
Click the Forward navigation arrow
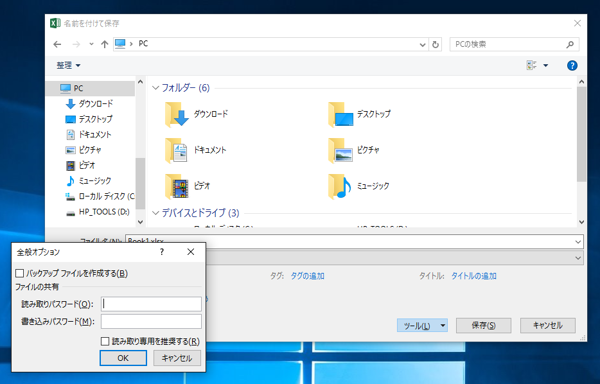coord(76,44)
